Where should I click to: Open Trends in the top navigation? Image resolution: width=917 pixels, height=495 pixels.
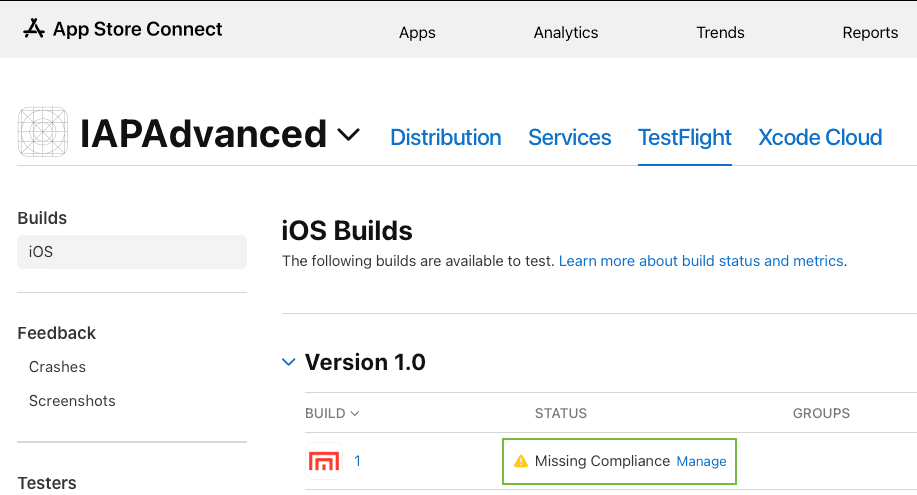(720, 33)
